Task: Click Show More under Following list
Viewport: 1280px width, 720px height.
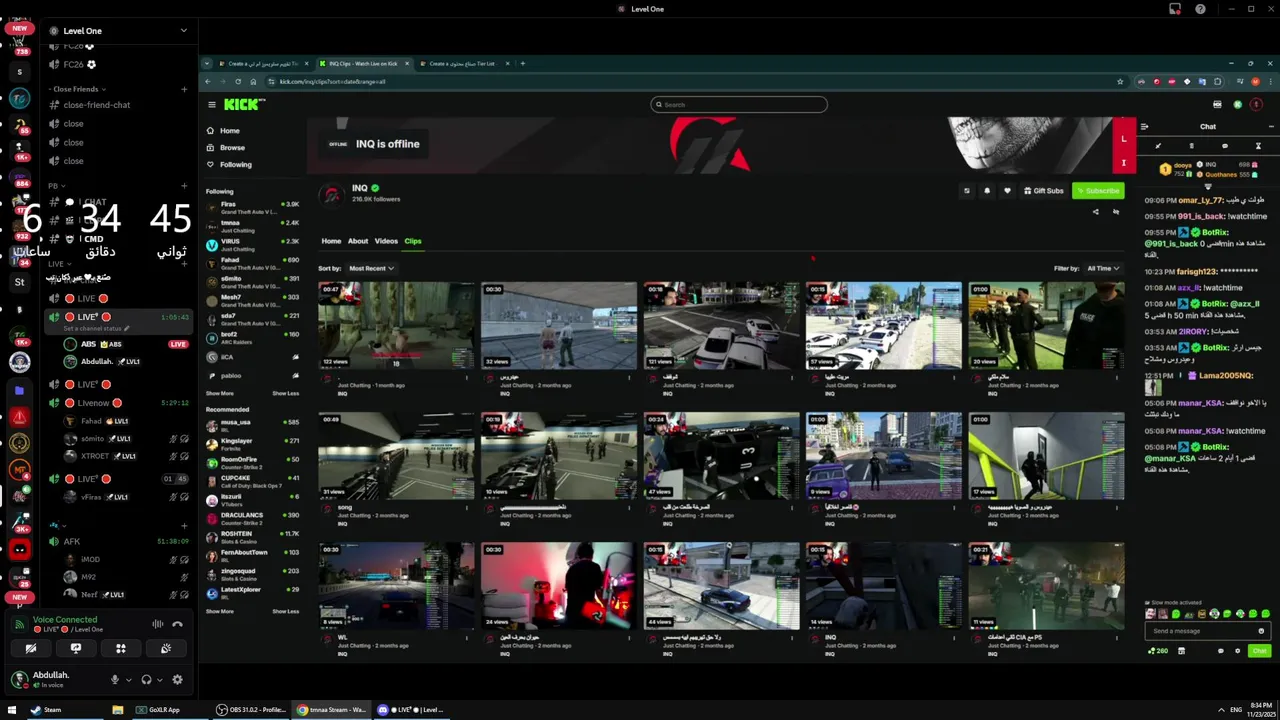Action: [x=219, y=393]
